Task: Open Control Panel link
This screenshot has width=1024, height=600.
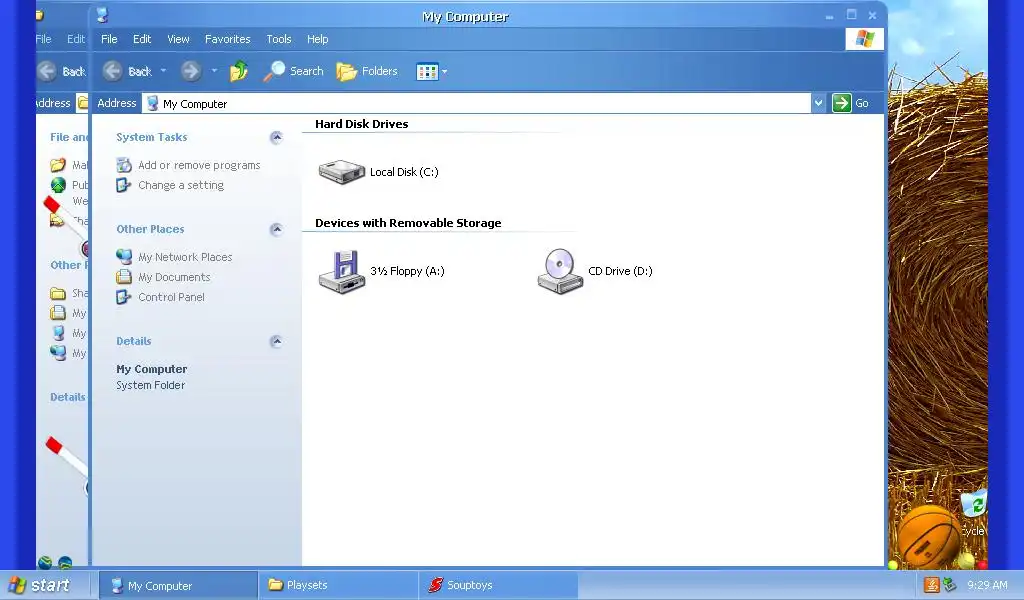Action: (171, 297)
